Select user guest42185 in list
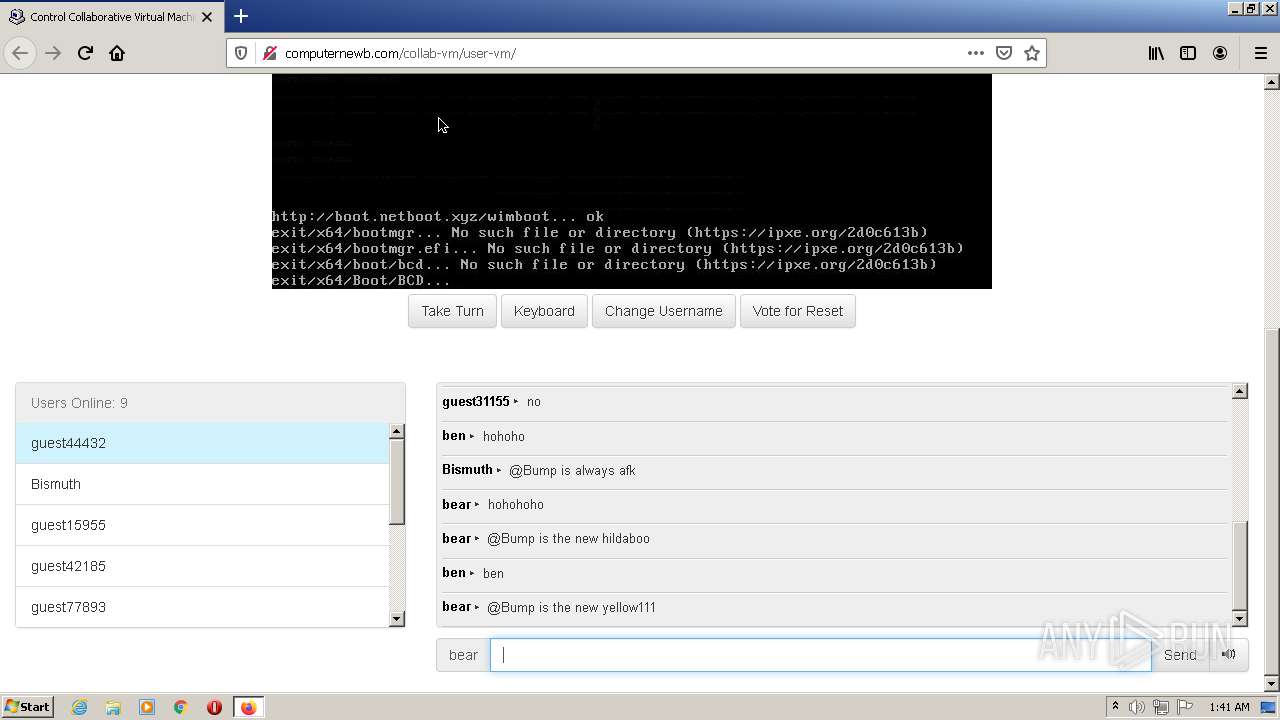 click(x=202, y=566)
